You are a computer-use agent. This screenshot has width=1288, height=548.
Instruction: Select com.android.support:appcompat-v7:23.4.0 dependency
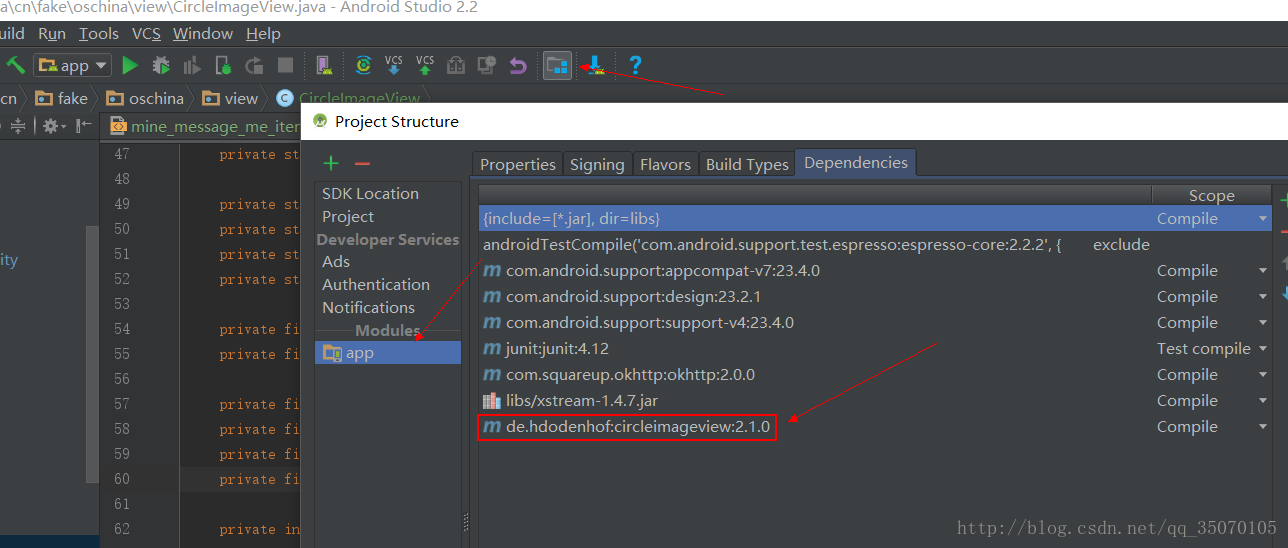pos(875,271)
